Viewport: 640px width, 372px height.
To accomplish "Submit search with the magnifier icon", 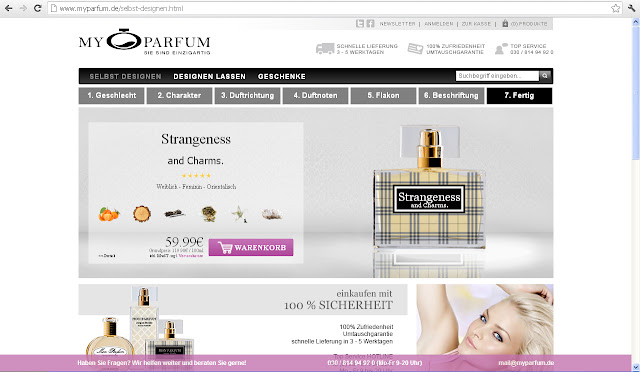I will click(x=545, y=76).
